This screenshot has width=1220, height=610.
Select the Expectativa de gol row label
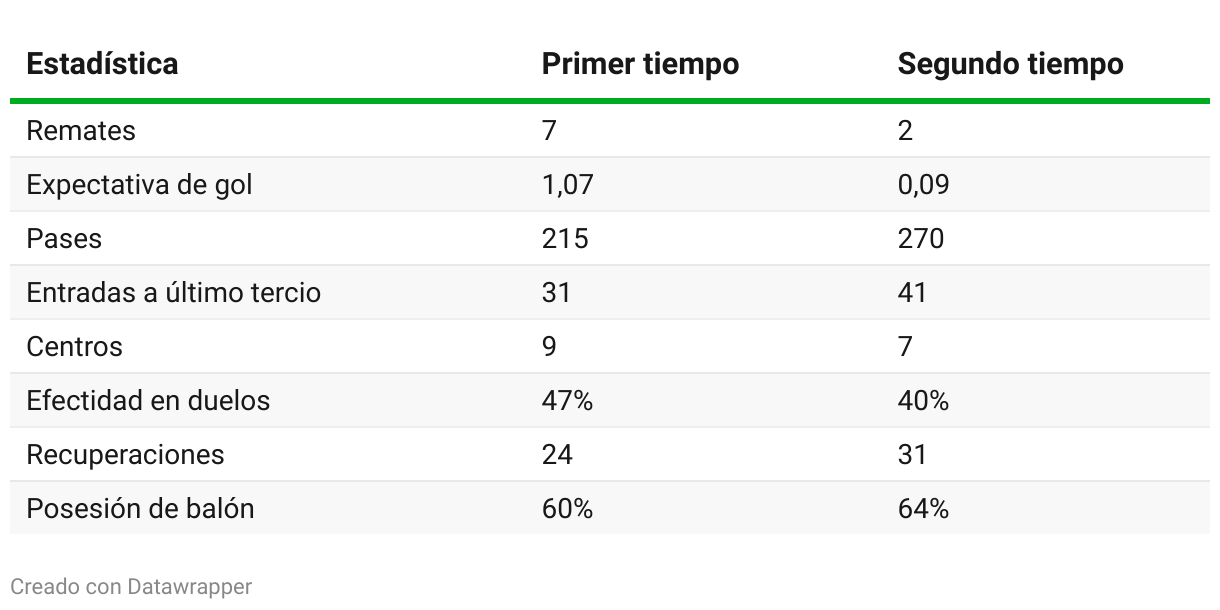[139, 185]
